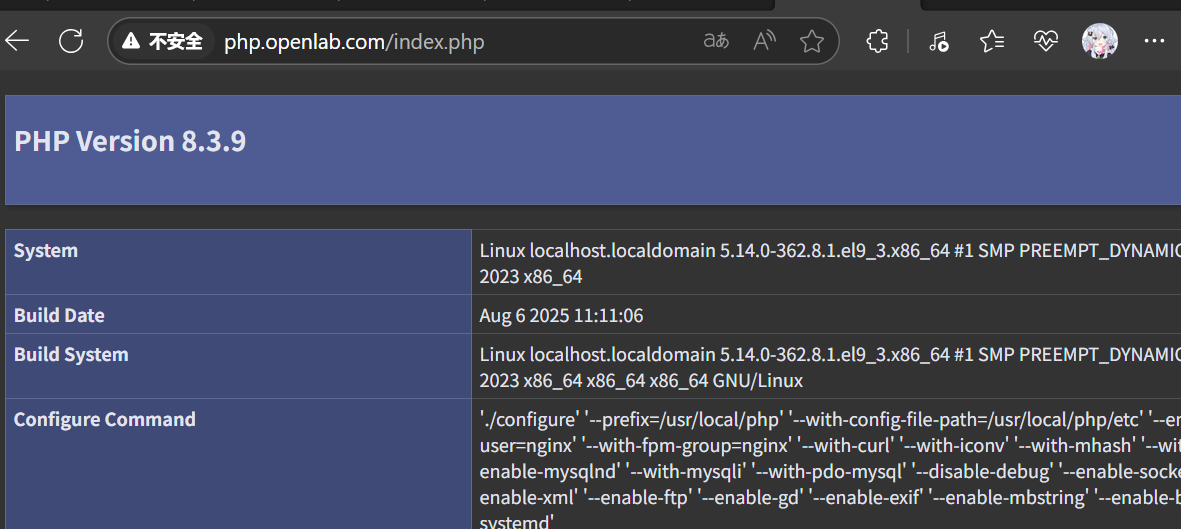Select the System value starting Linux localhost.localdomain
1181x529 pixels.
pyautogui.click(x=830, y=264)
